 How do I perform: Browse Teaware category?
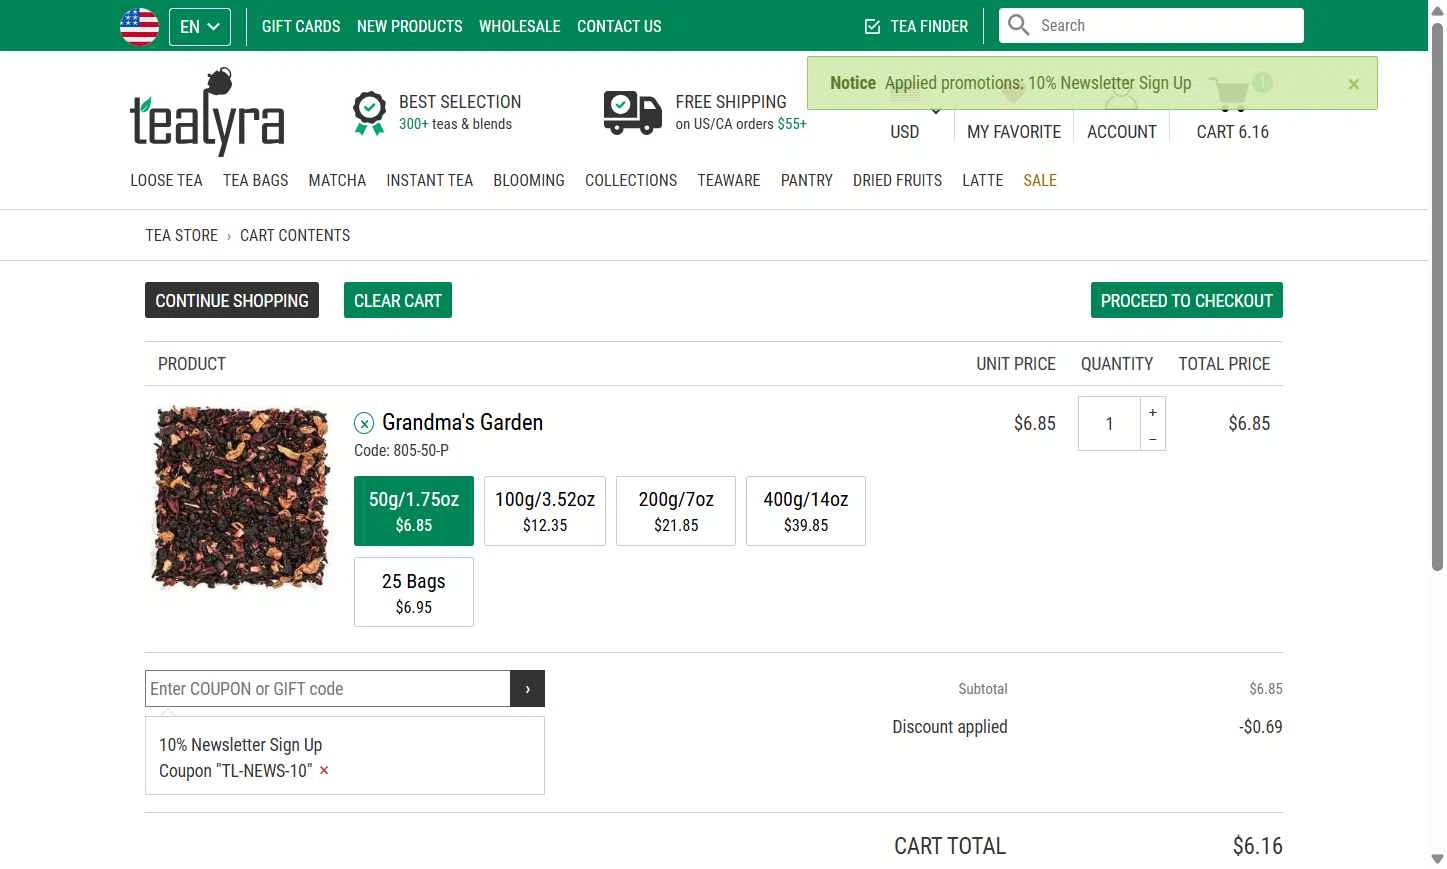(x=729, y=180)
